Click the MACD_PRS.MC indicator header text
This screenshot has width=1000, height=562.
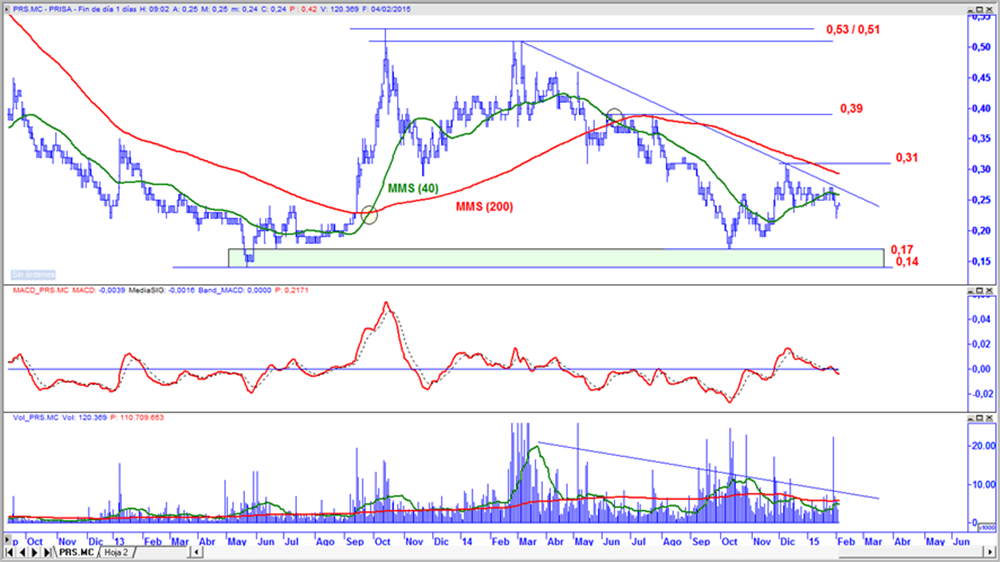pyautogui.click(x=41, y=290)
